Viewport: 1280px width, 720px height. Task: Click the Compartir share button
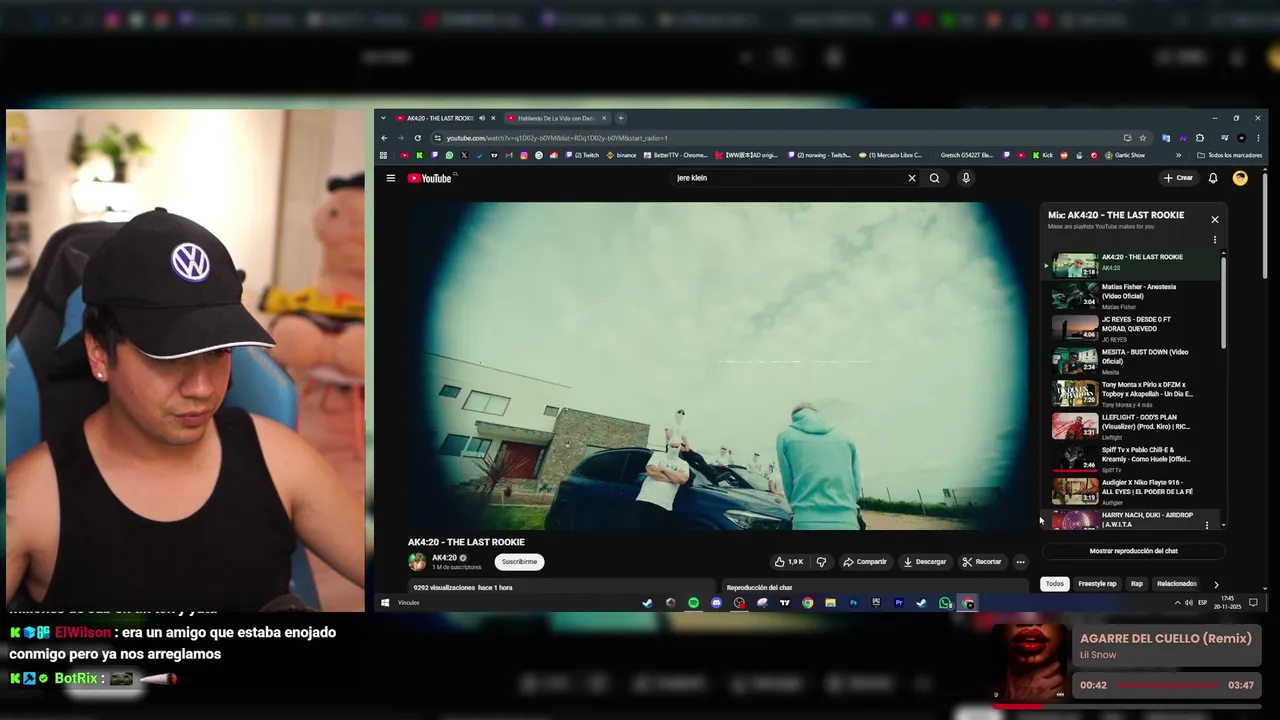click(865, 562)
